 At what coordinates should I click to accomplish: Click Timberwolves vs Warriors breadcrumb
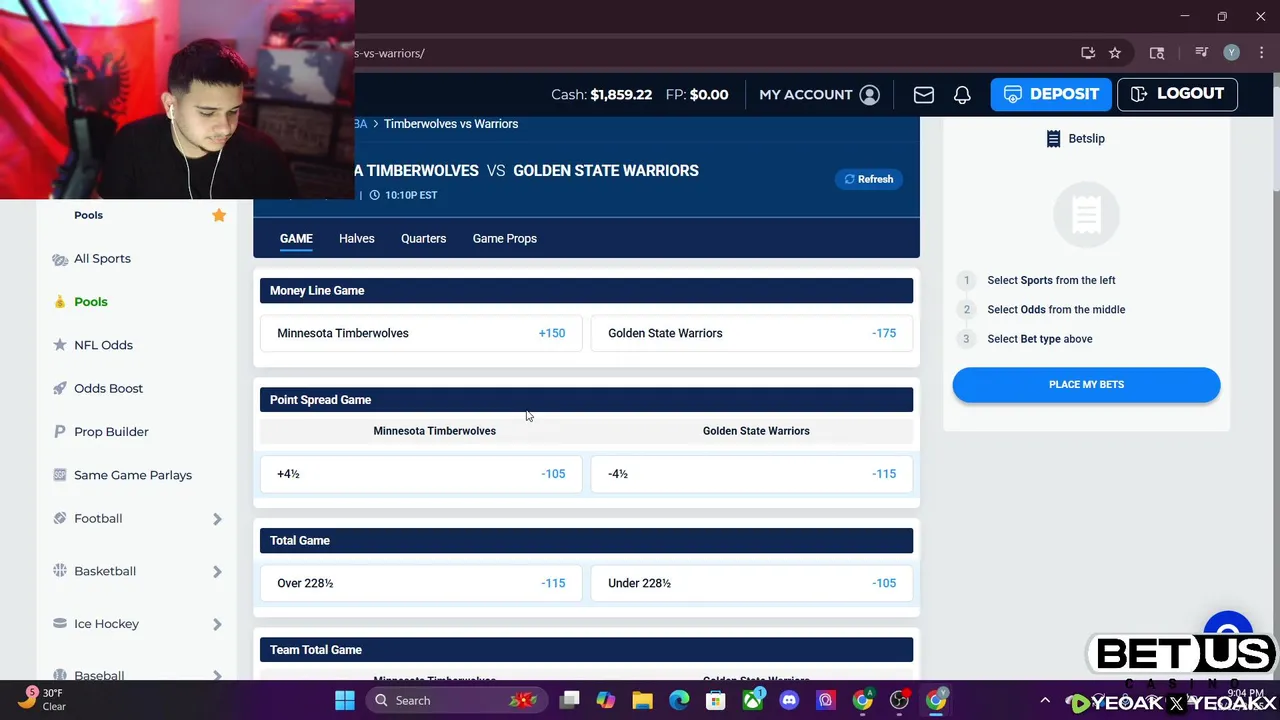click(x=451, y=124)
